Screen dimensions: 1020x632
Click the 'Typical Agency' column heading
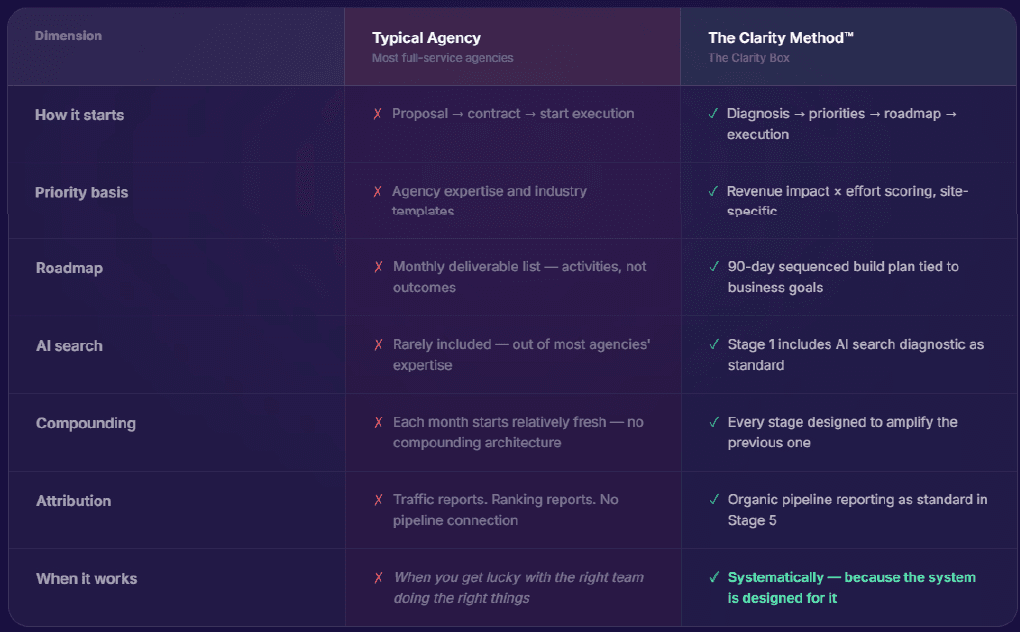tap(426, 38)
